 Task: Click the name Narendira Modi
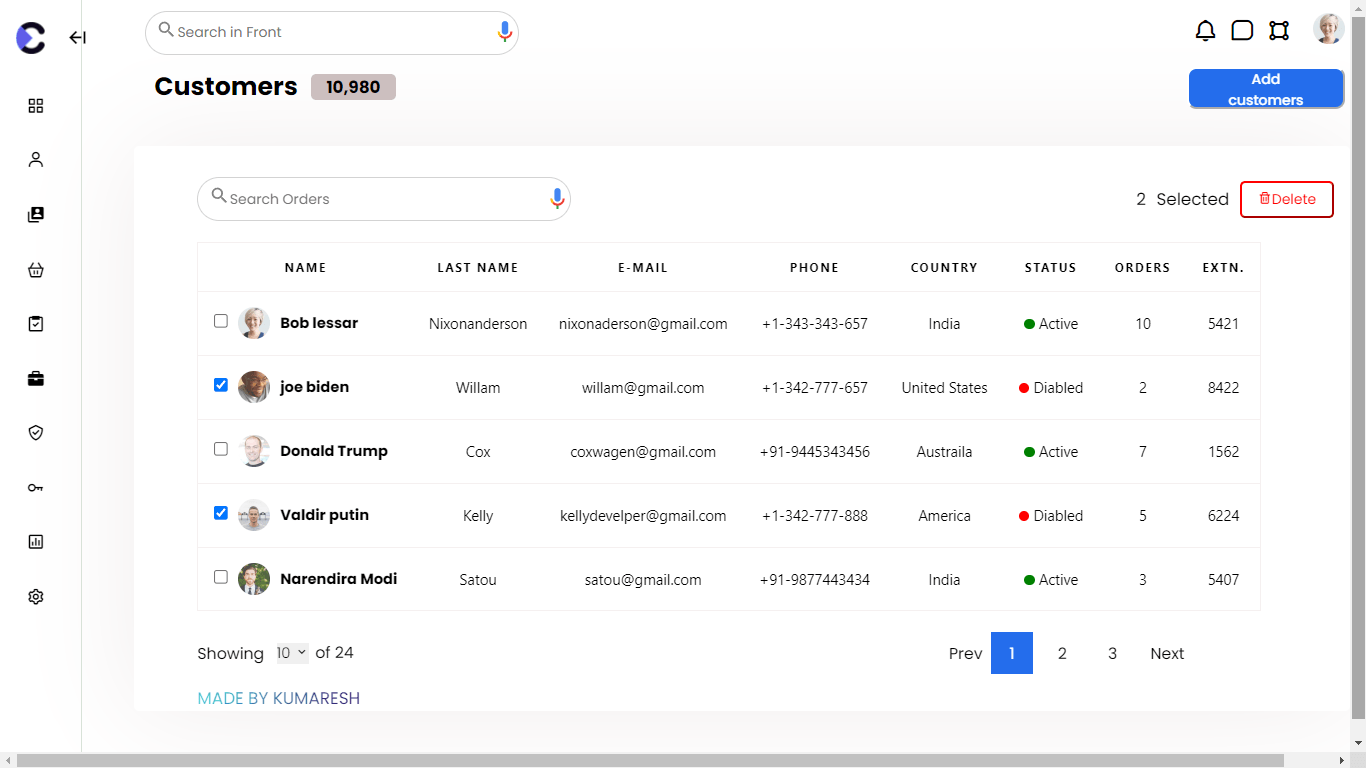(x=339, y=579)
